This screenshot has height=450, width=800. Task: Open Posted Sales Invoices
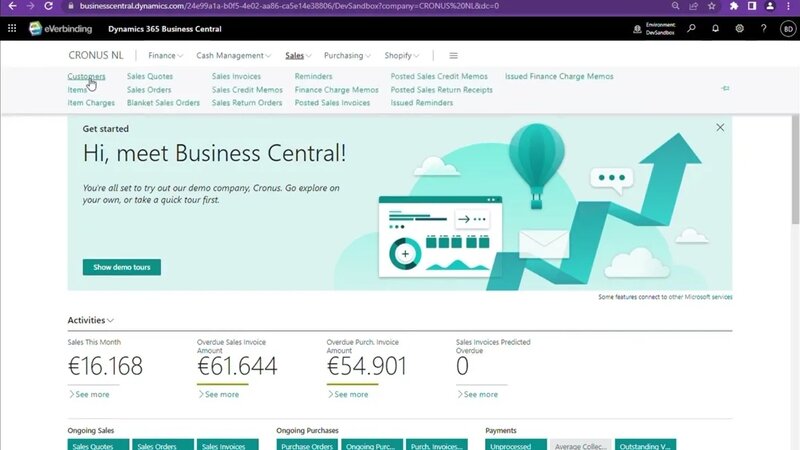coord(332,103)
